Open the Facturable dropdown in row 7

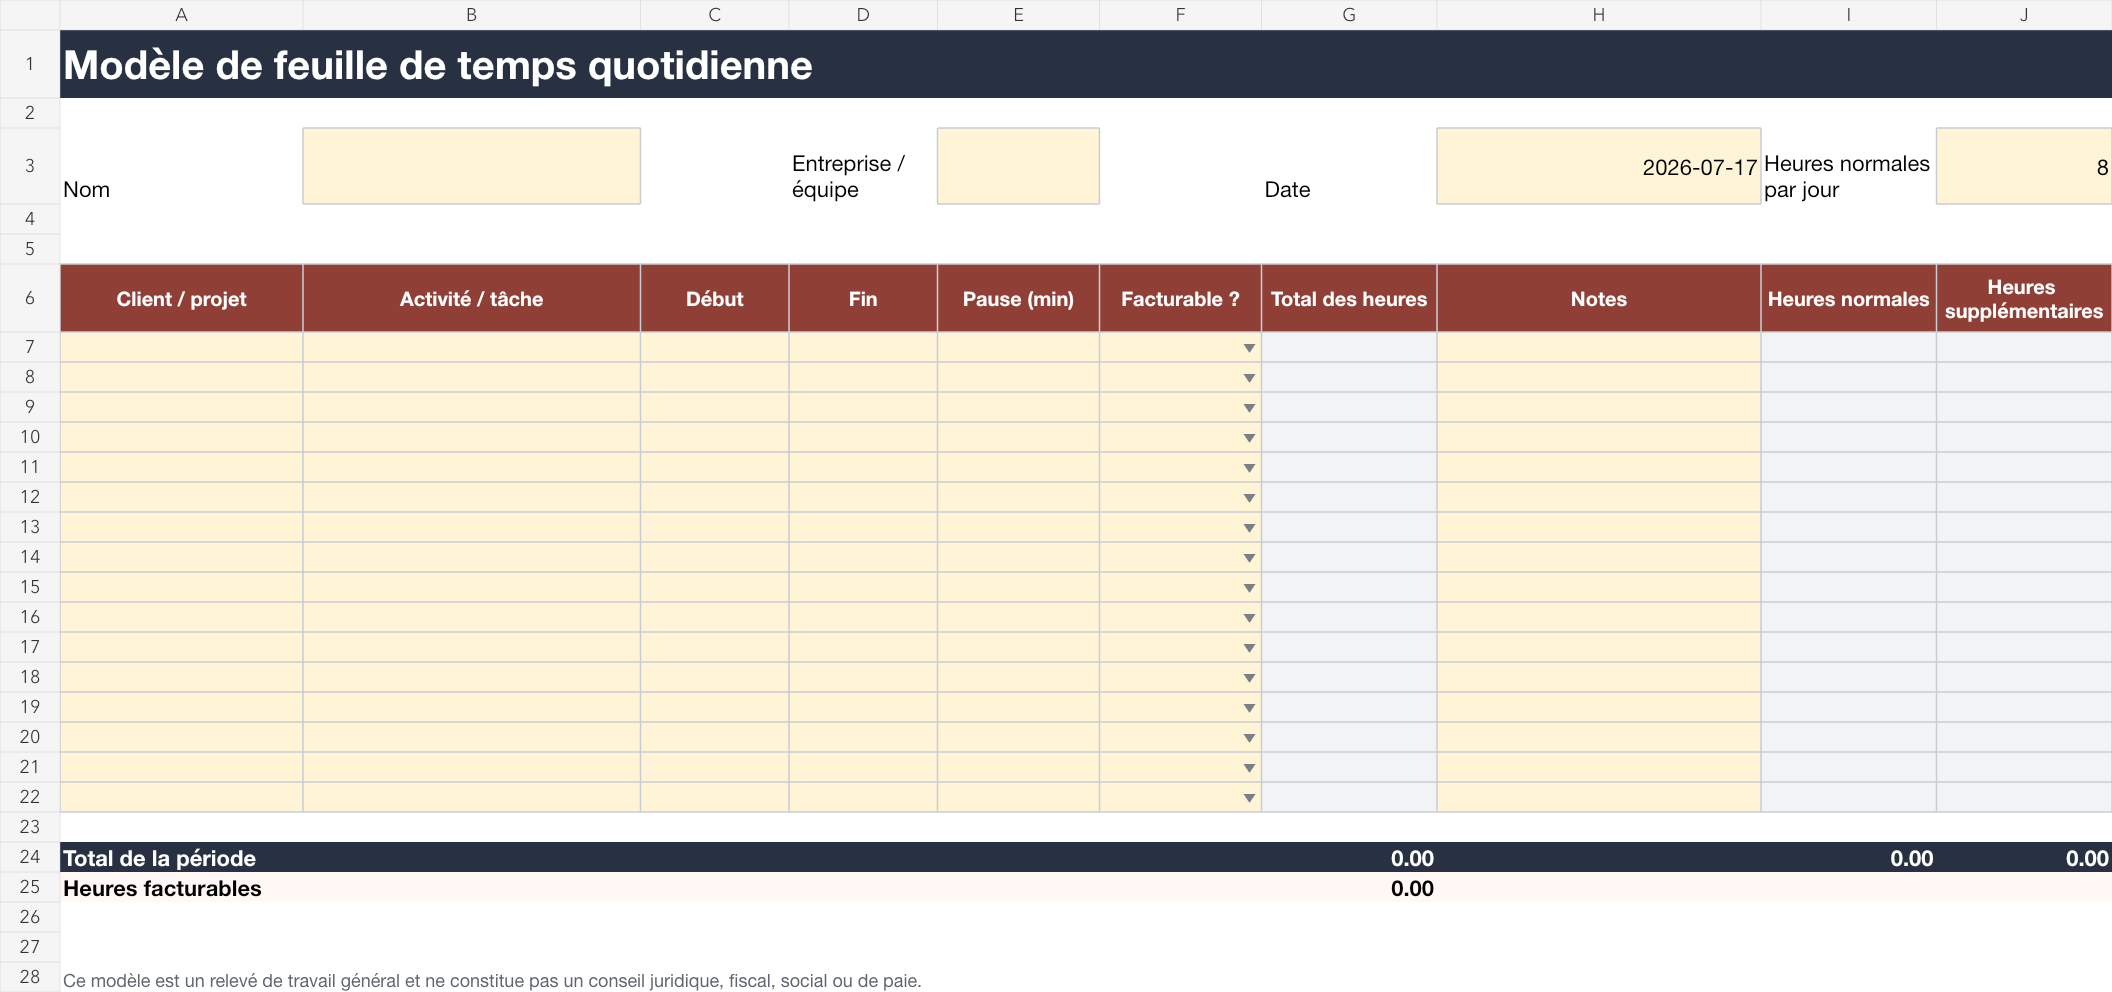1249,348
